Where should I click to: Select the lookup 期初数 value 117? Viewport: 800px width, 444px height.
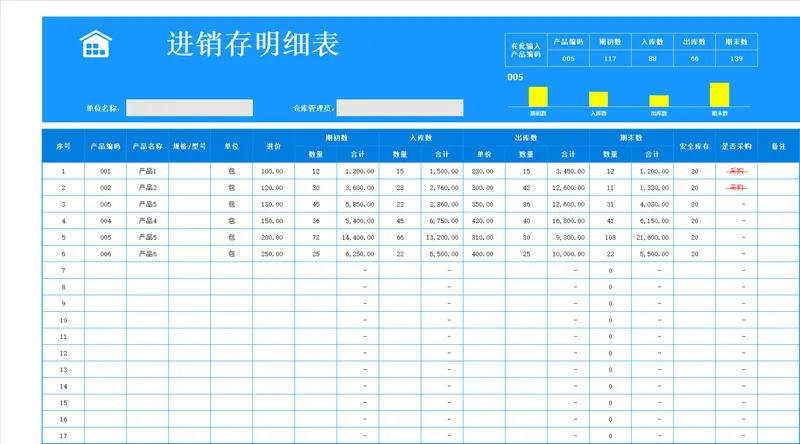tap(610, 59)
